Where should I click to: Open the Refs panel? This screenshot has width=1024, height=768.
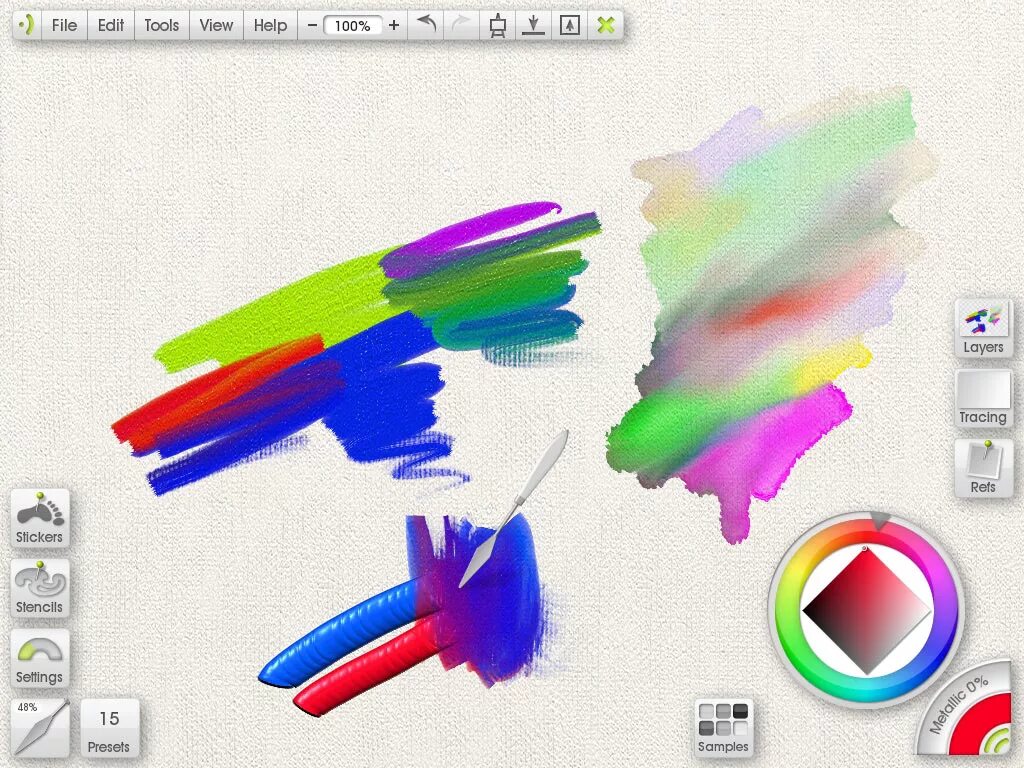pos(984,468)
